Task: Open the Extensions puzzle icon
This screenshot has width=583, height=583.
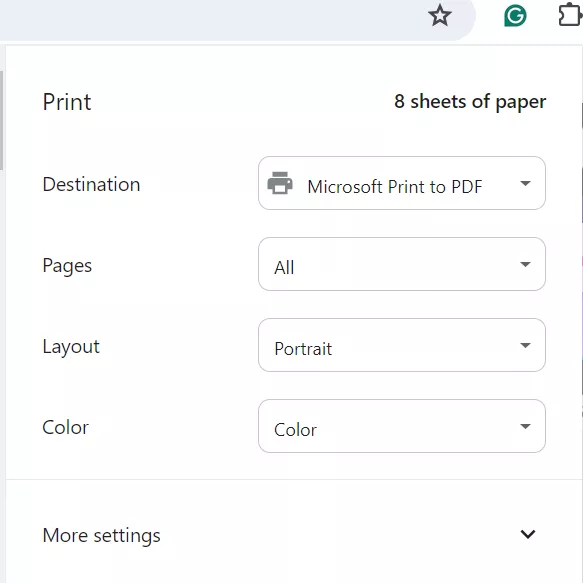Action: tap(570, 15)
